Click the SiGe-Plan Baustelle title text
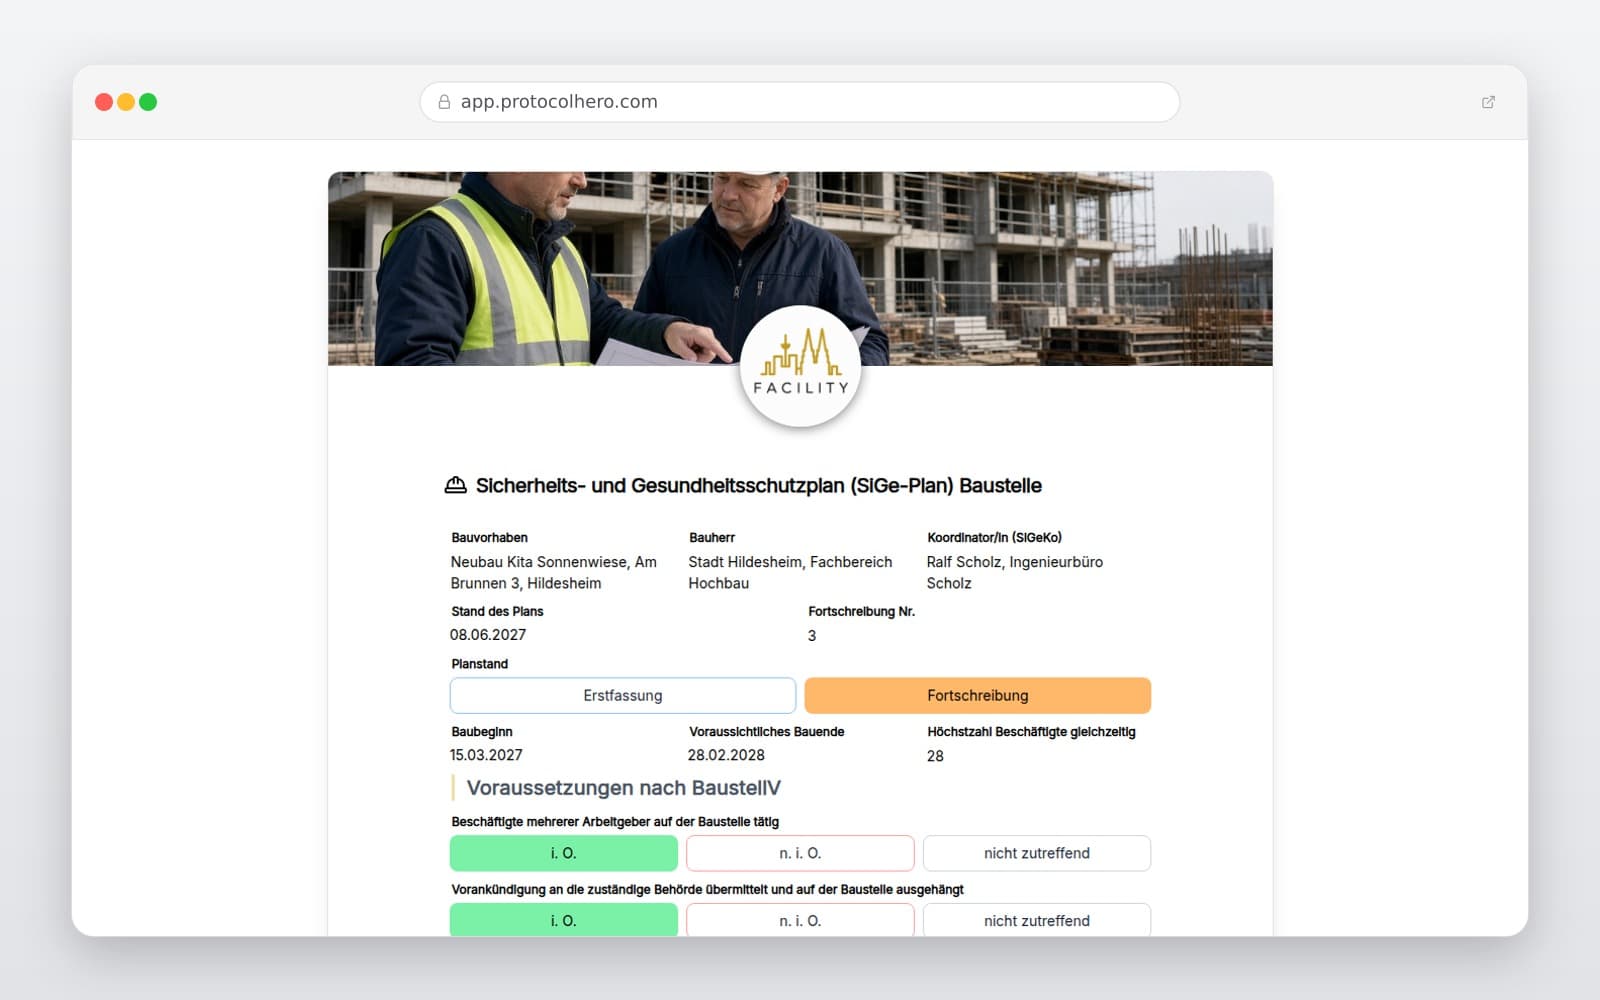Viewport: 1600px width, 1000px height. 759,485
